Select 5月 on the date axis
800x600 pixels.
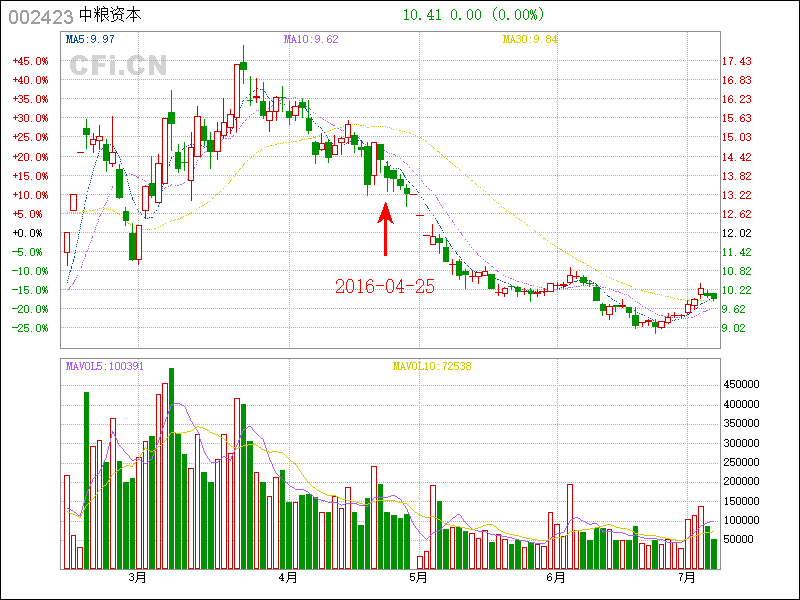pyautogui.click(x=418, y=577)
